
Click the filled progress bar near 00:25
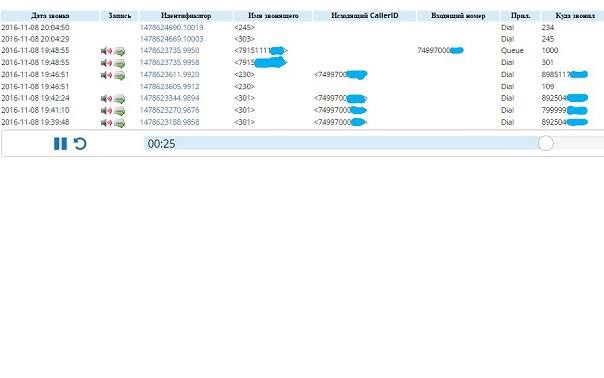point(341,143)
